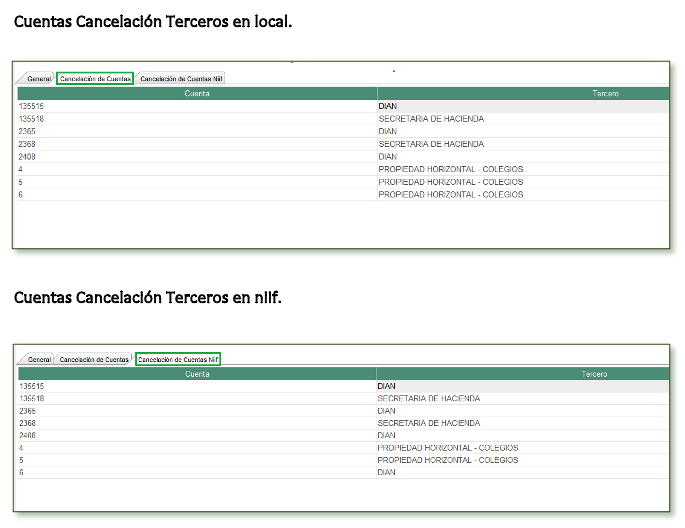Image resolution: width=685 pixels, height=528 pixels.
Task: Click DIAN tercero for account 2365 in local table
Action: (388, 131)
